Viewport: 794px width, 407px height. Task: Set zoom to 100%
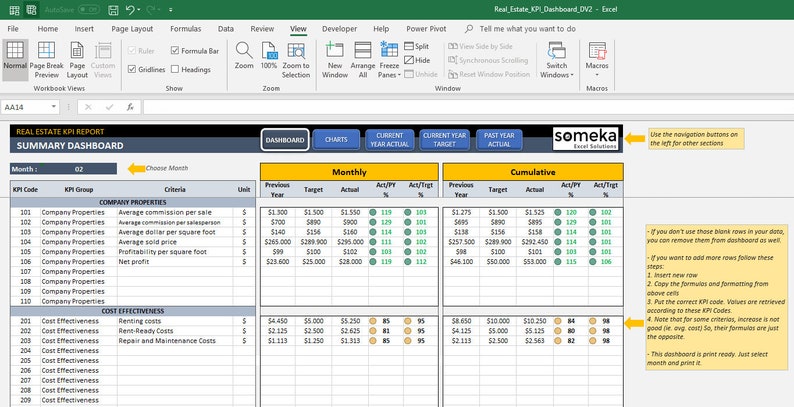[269, 56]
